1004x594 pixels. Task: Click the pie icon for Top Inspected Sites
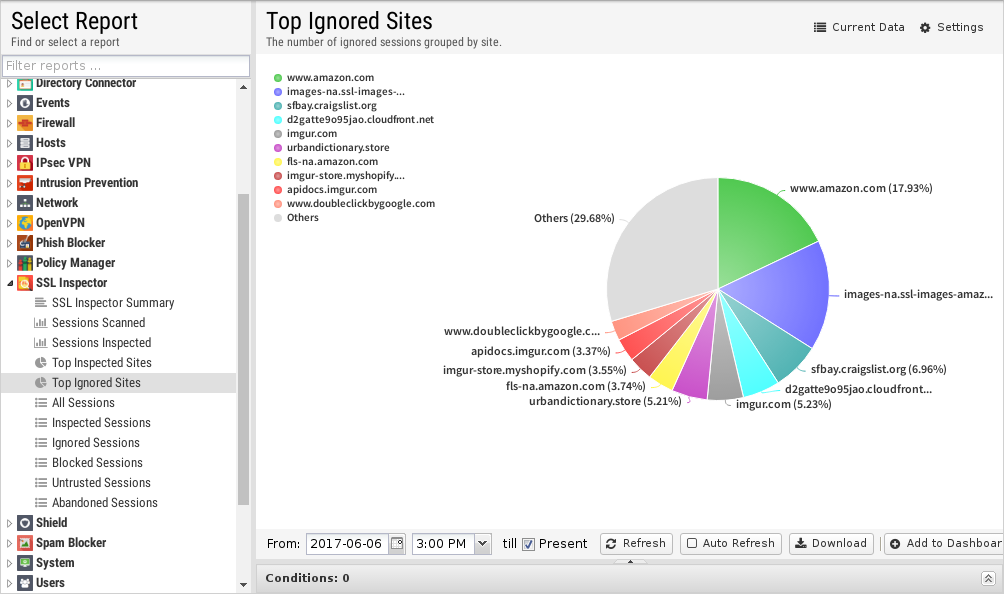[x=41, y=363]
